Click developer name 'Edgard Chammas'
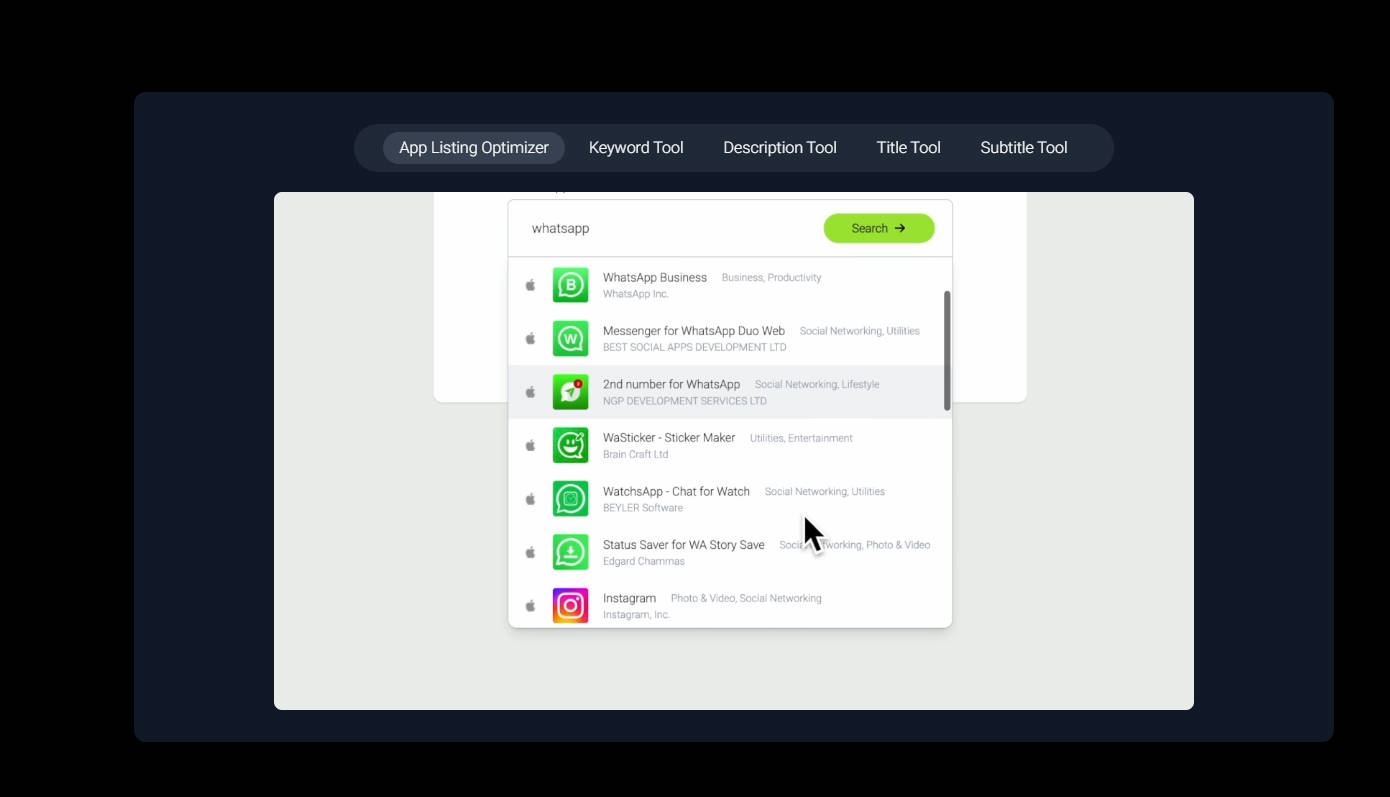The image size is (1390, 797). point(644,562)
